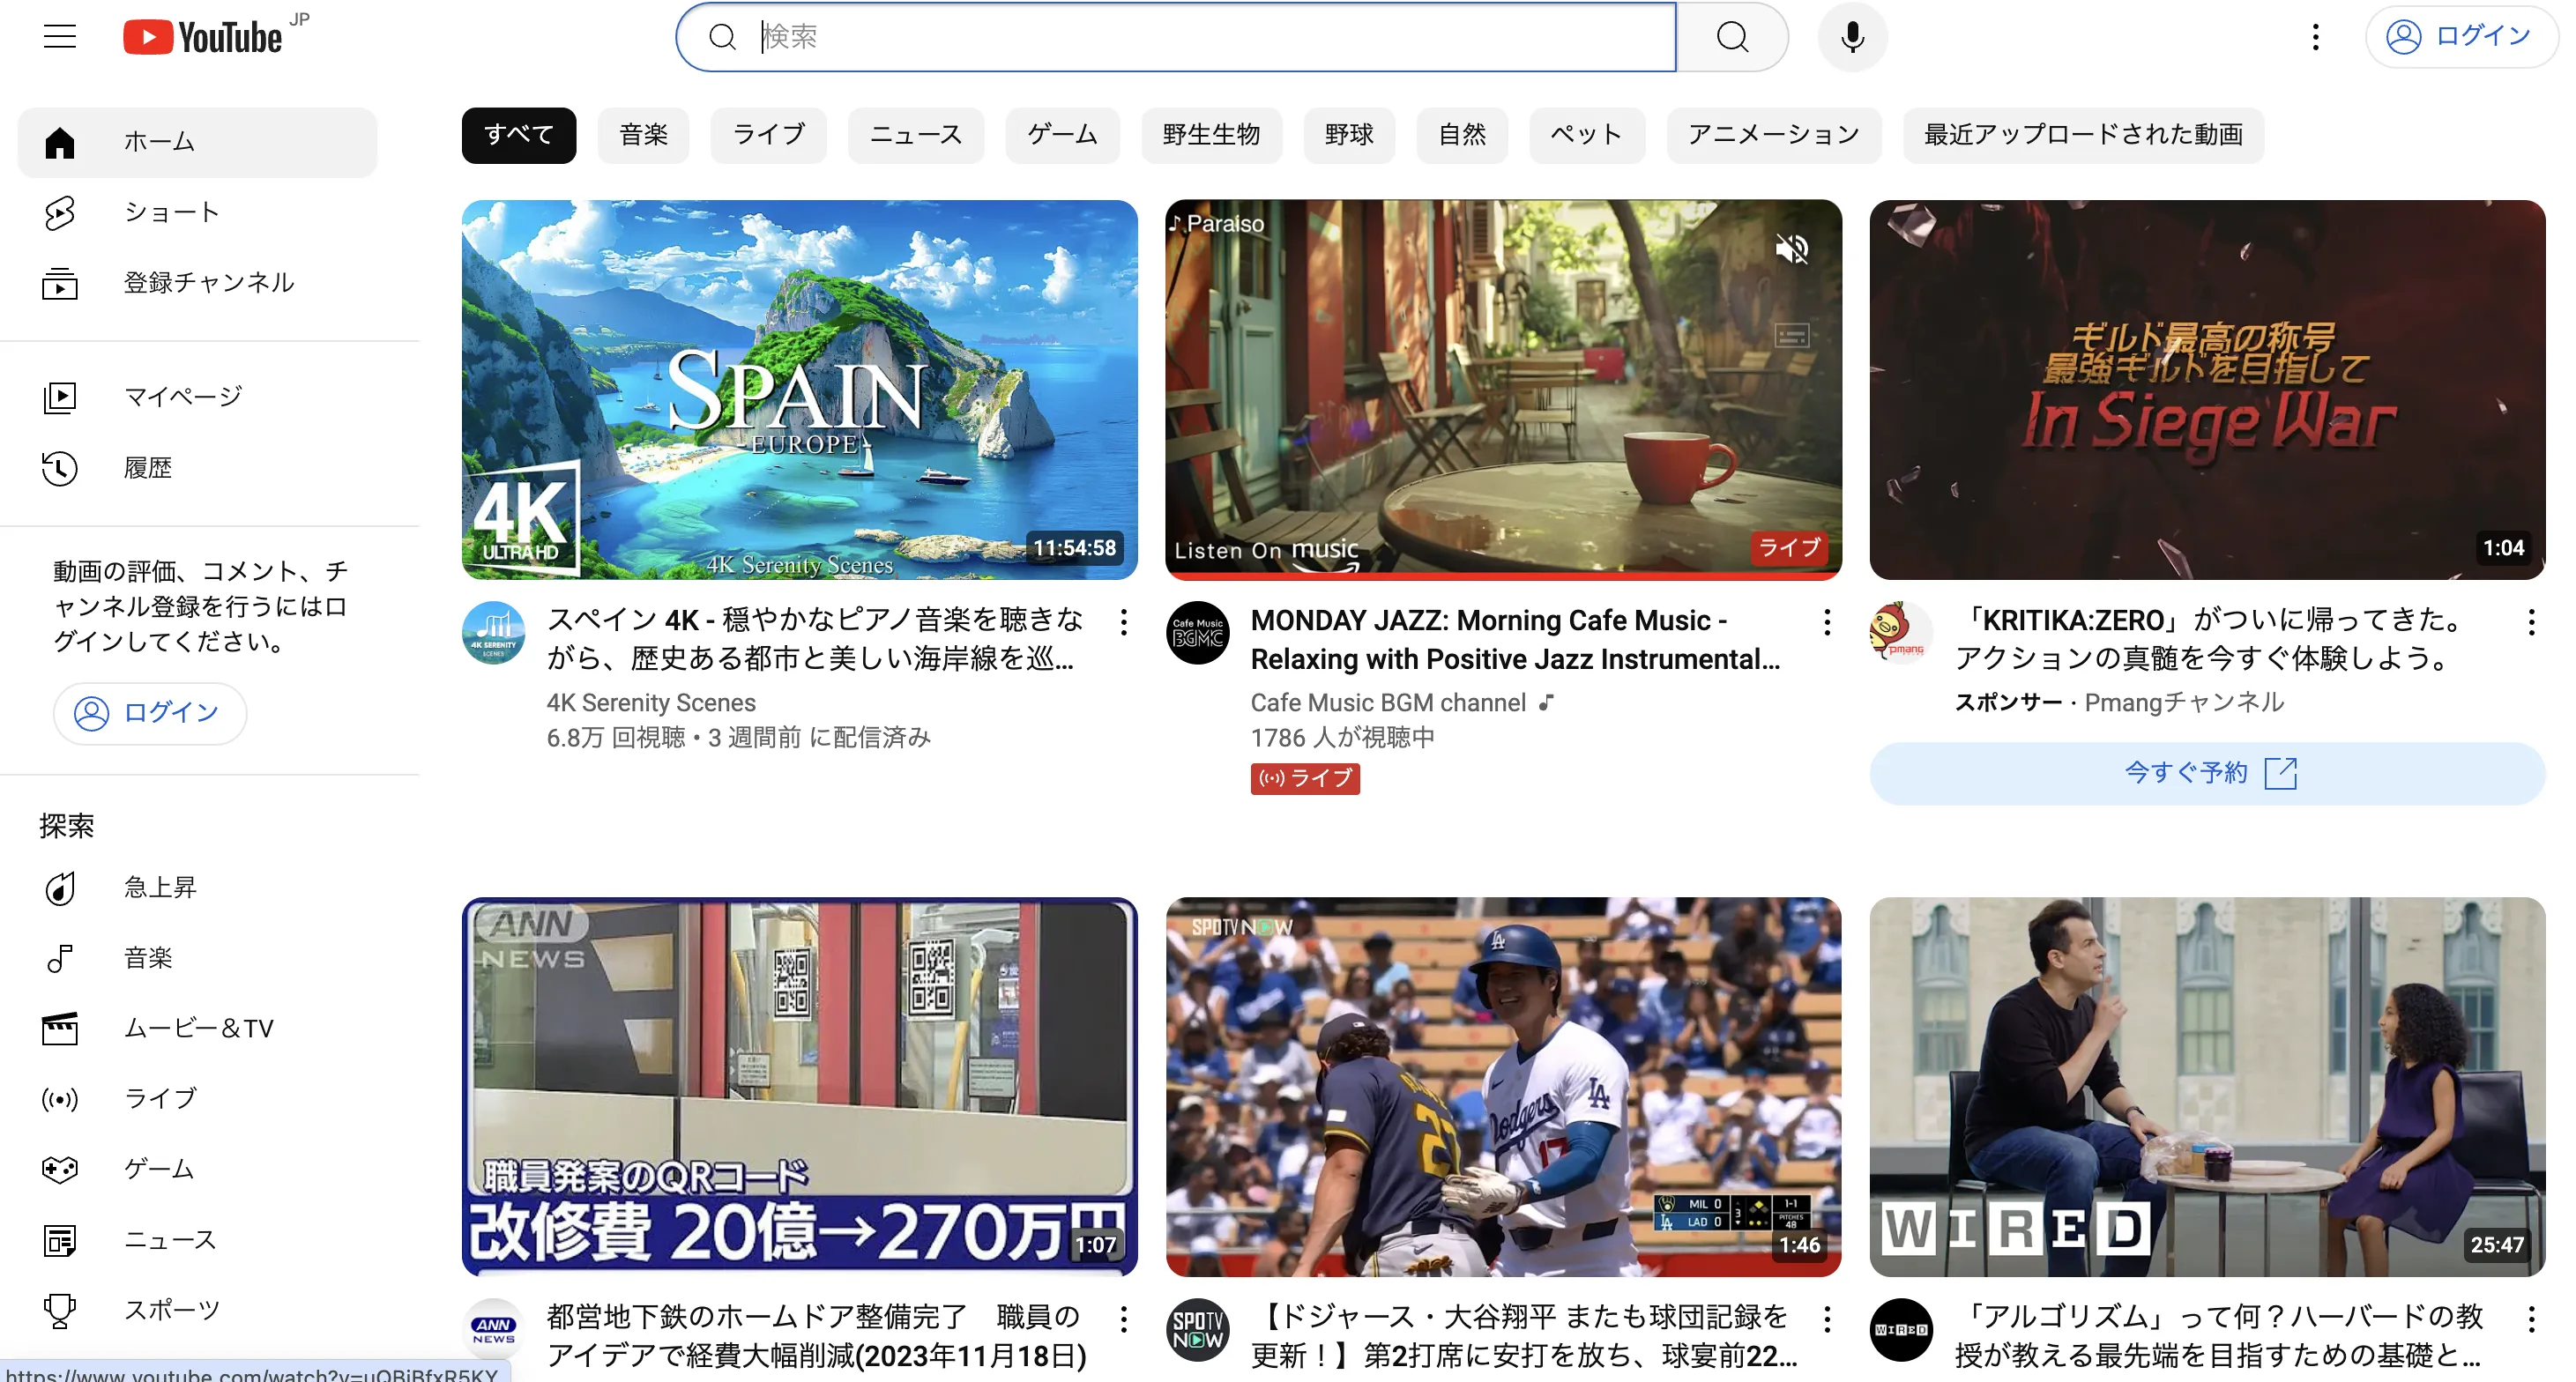Click the スペイン 4K video title
The height and width of the screenshot is (1382, 2576).
coord(815,639)
